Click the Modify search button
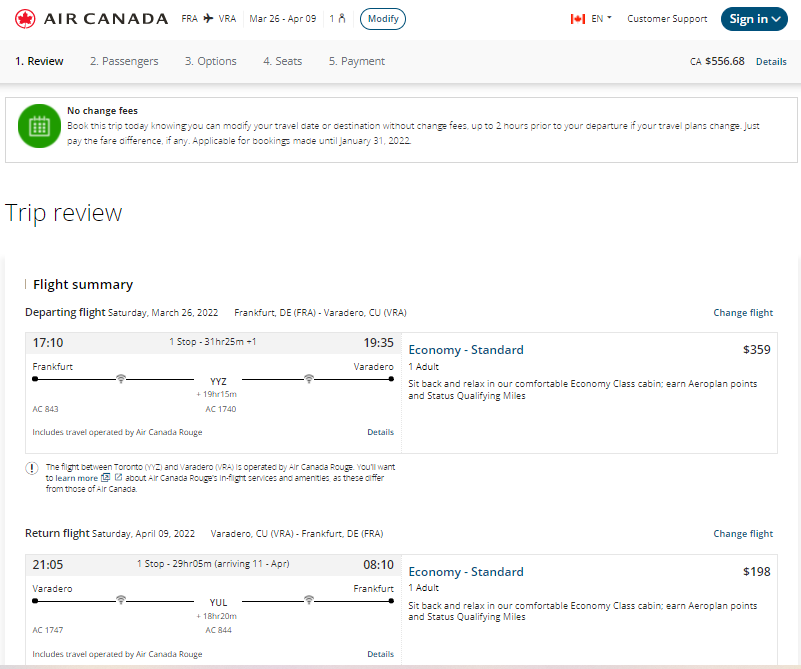 point(383,19)
